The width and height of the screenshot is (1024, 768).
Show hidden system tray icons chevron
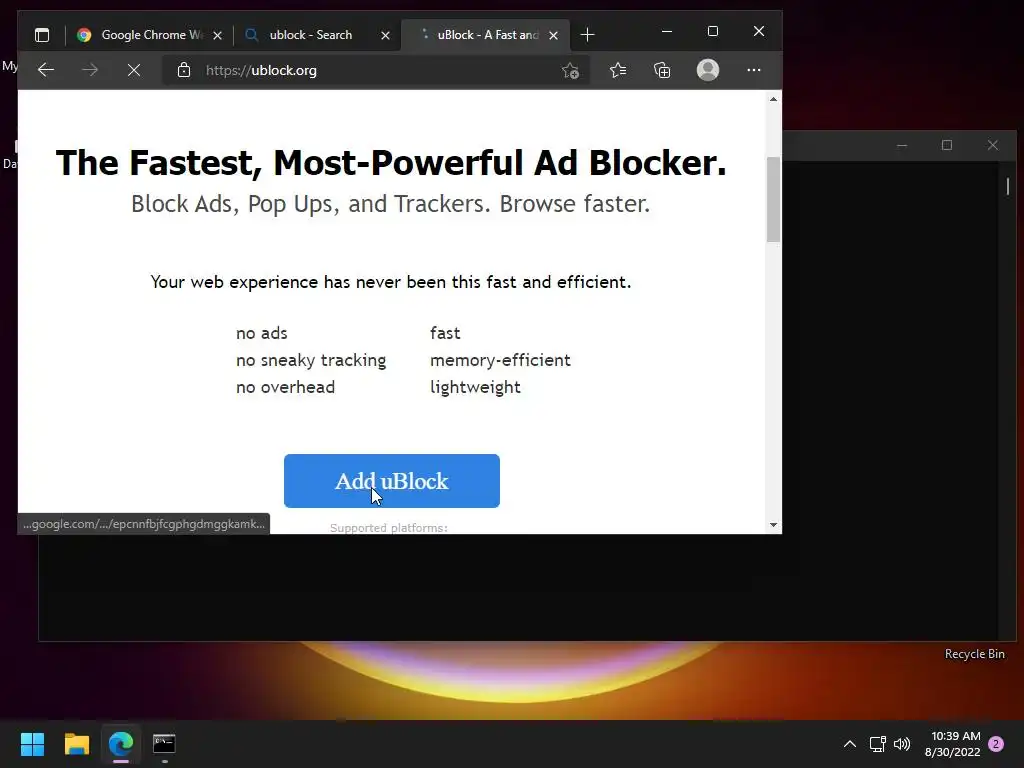pyautogui.click(x=850, y=744)
